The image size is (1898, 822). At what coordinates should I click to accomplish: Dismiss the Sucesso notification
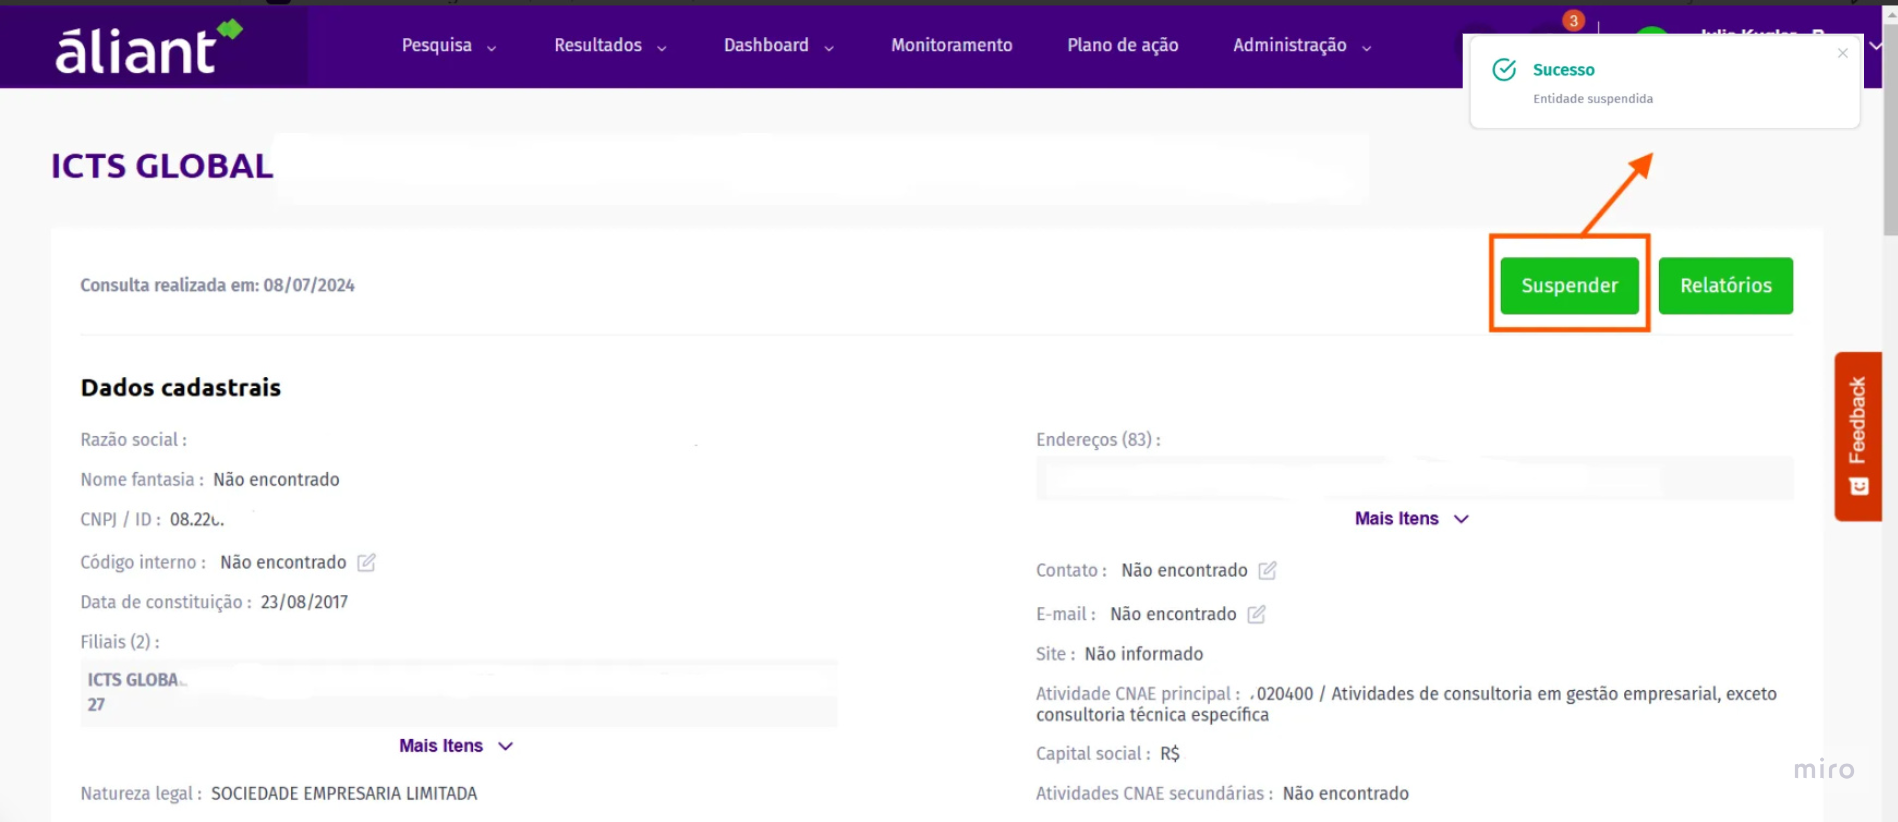[x=1842, y=53]
